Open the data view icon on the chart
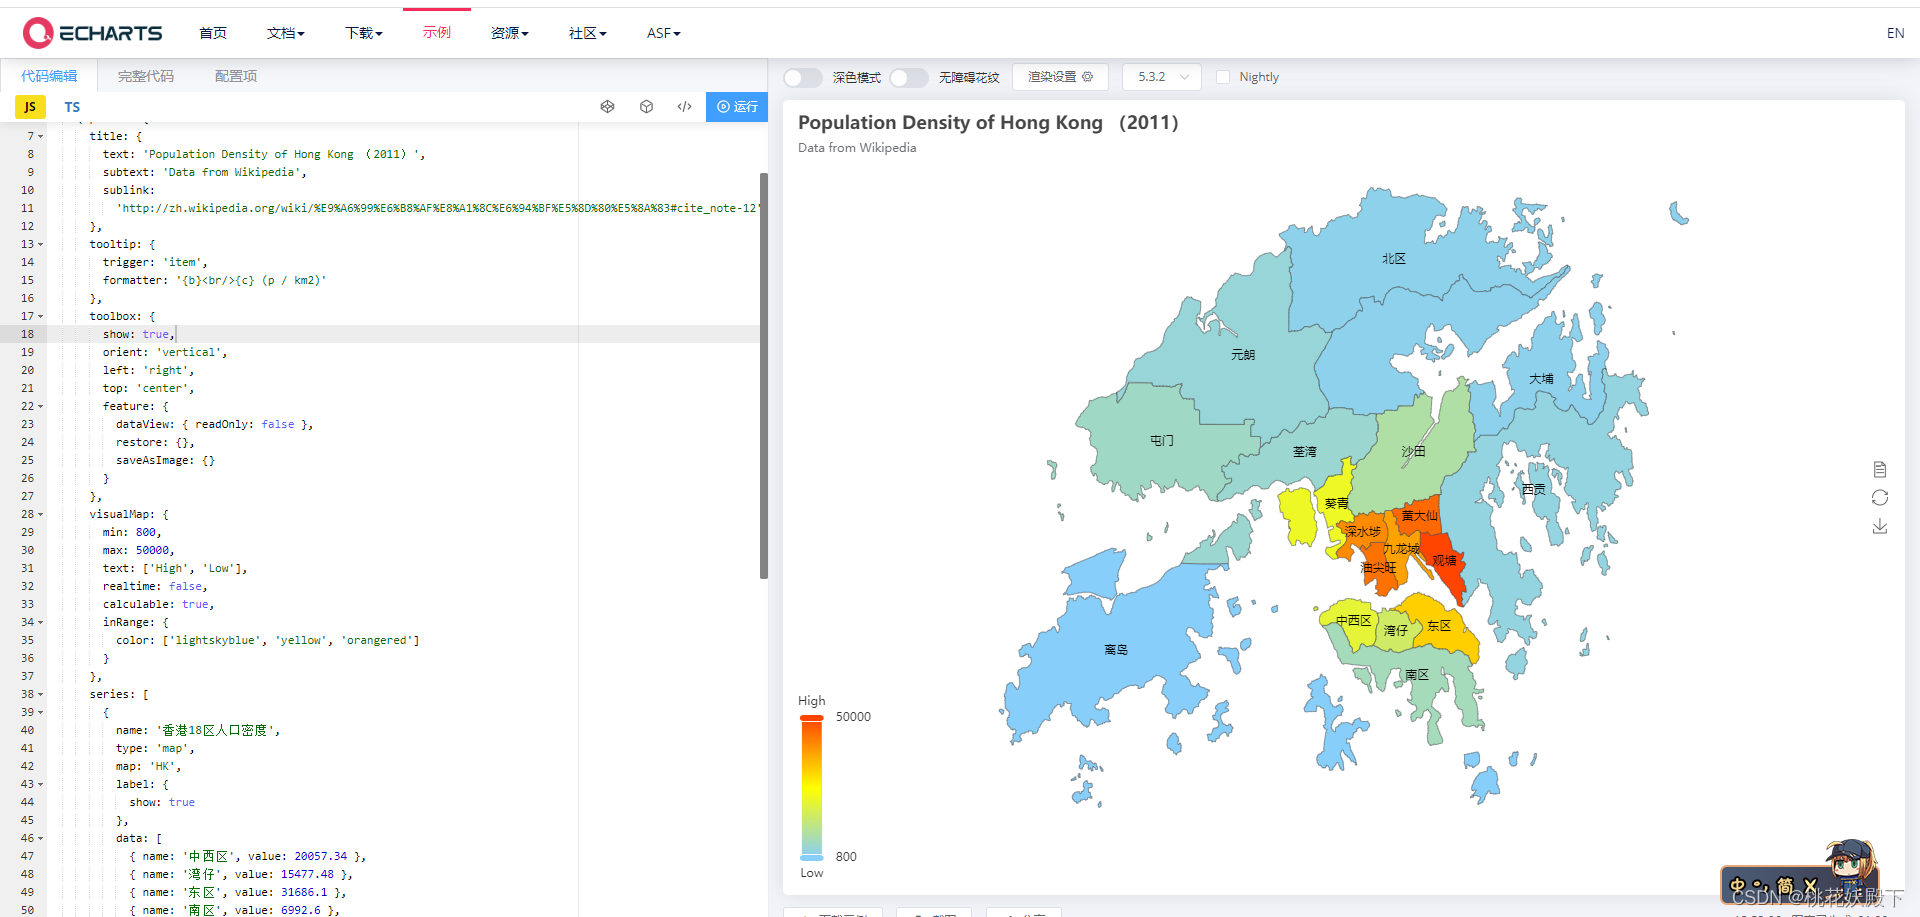This screenshot has width=1920, height=917. point(1880,468)
